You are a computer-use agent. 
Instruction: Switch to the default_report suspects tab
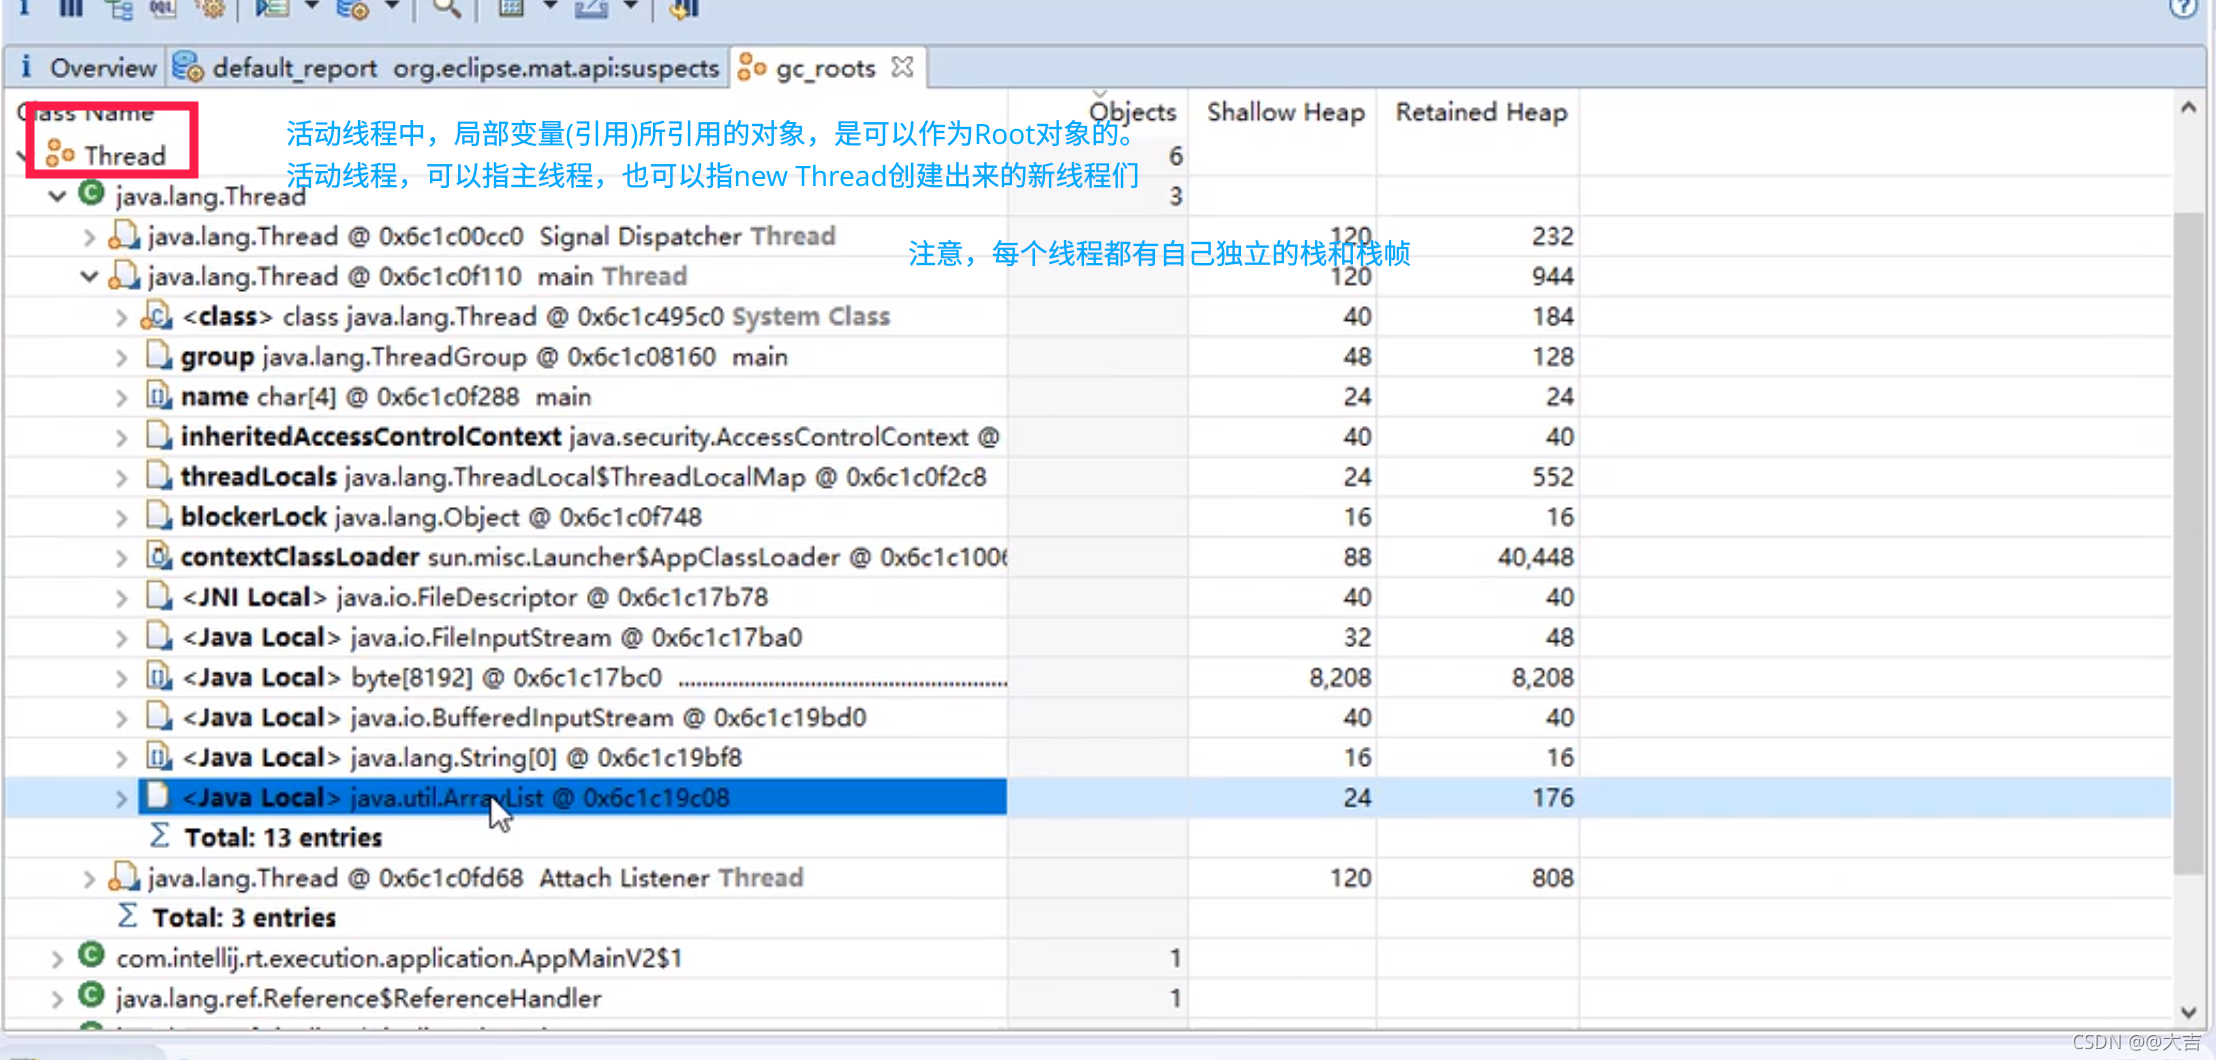447,67
